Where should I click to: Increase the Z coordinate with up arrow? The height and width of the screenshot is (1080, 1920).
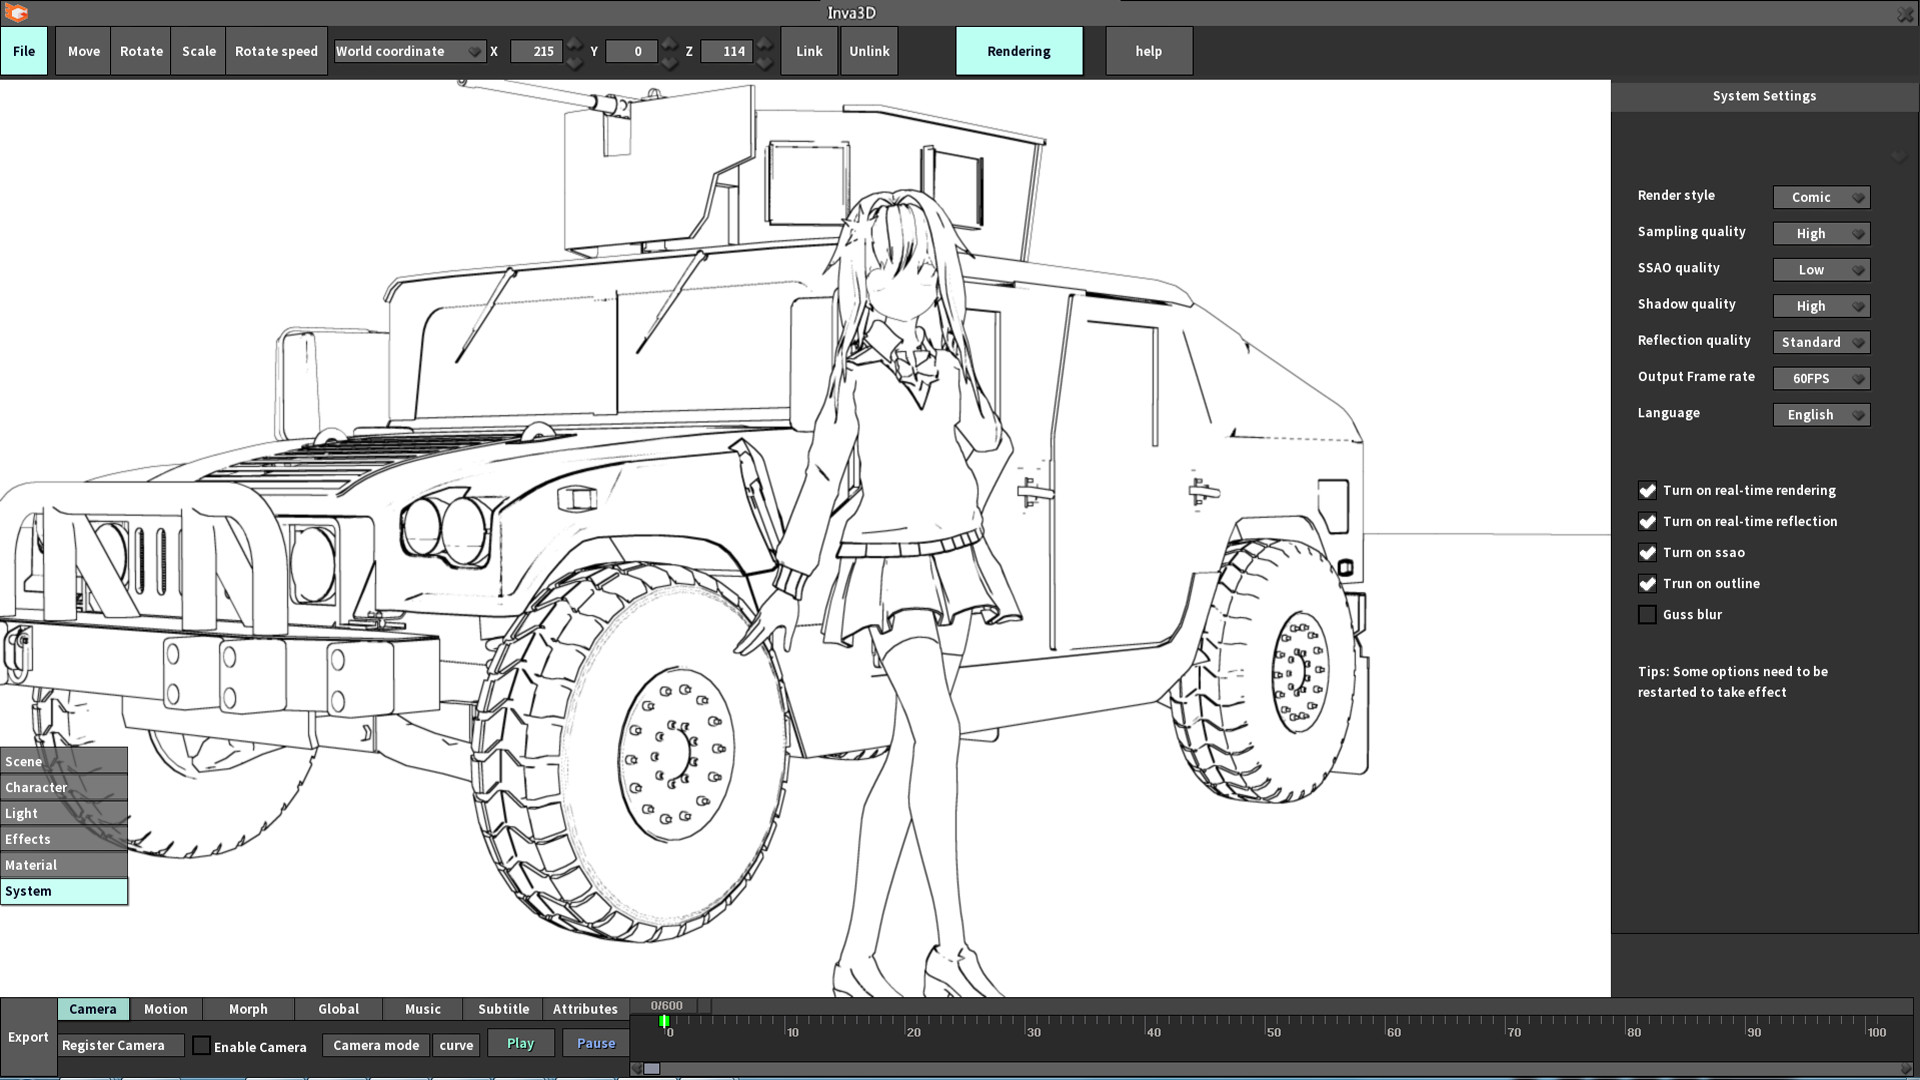tap(764, 44)
